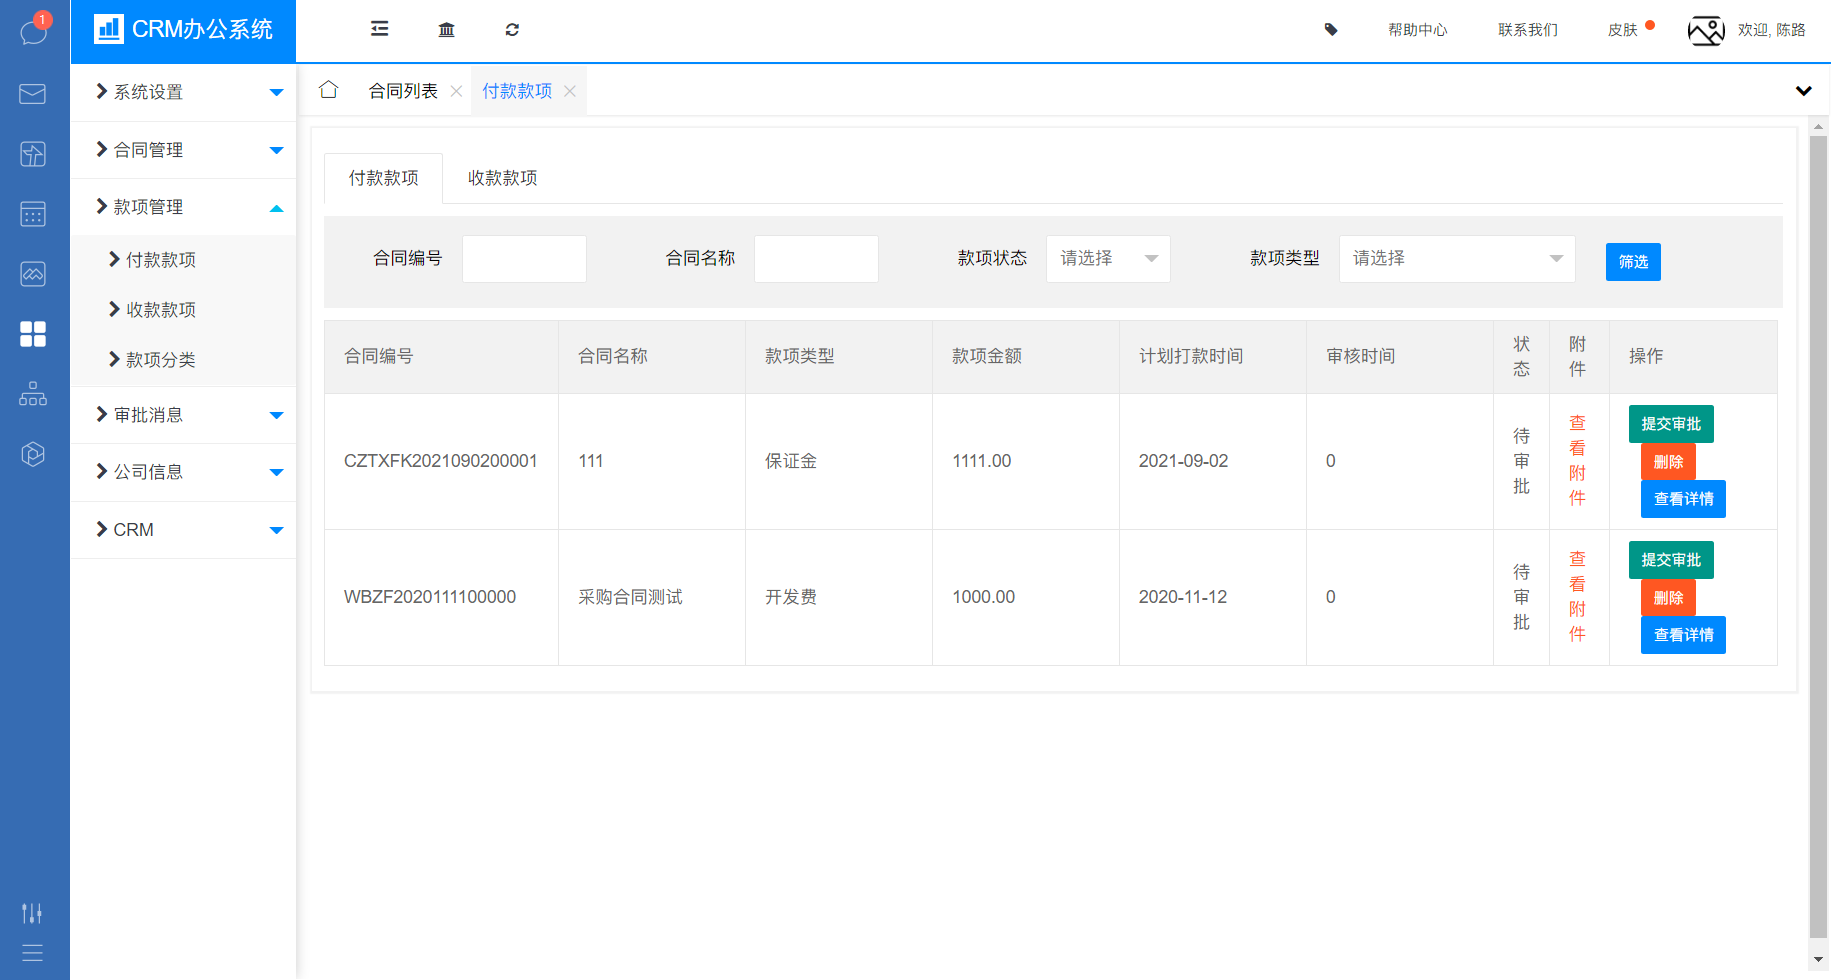
Task: Refresh the page using the refresh icon
Action: [512, 30]
